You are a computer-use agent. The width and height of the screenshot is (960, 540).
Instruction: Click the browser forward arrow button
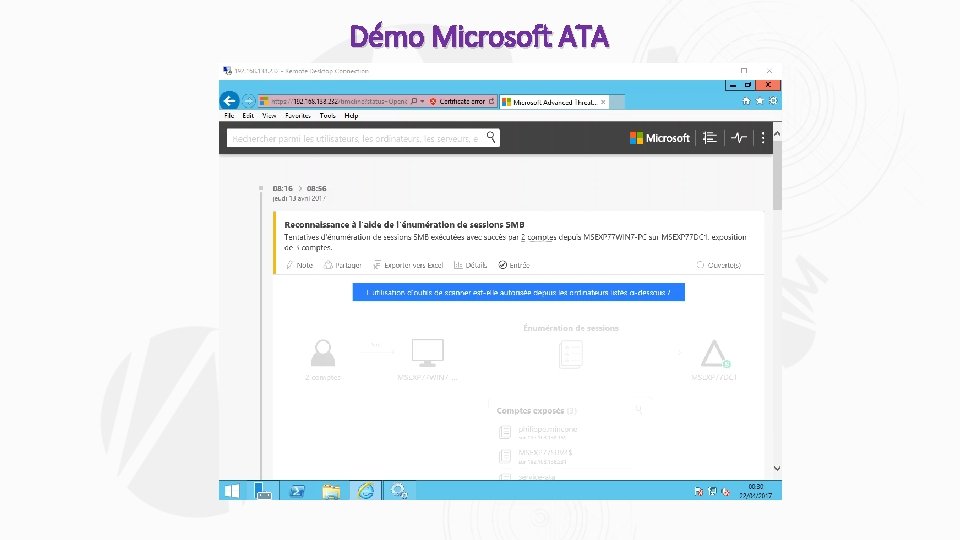point(249,101)
